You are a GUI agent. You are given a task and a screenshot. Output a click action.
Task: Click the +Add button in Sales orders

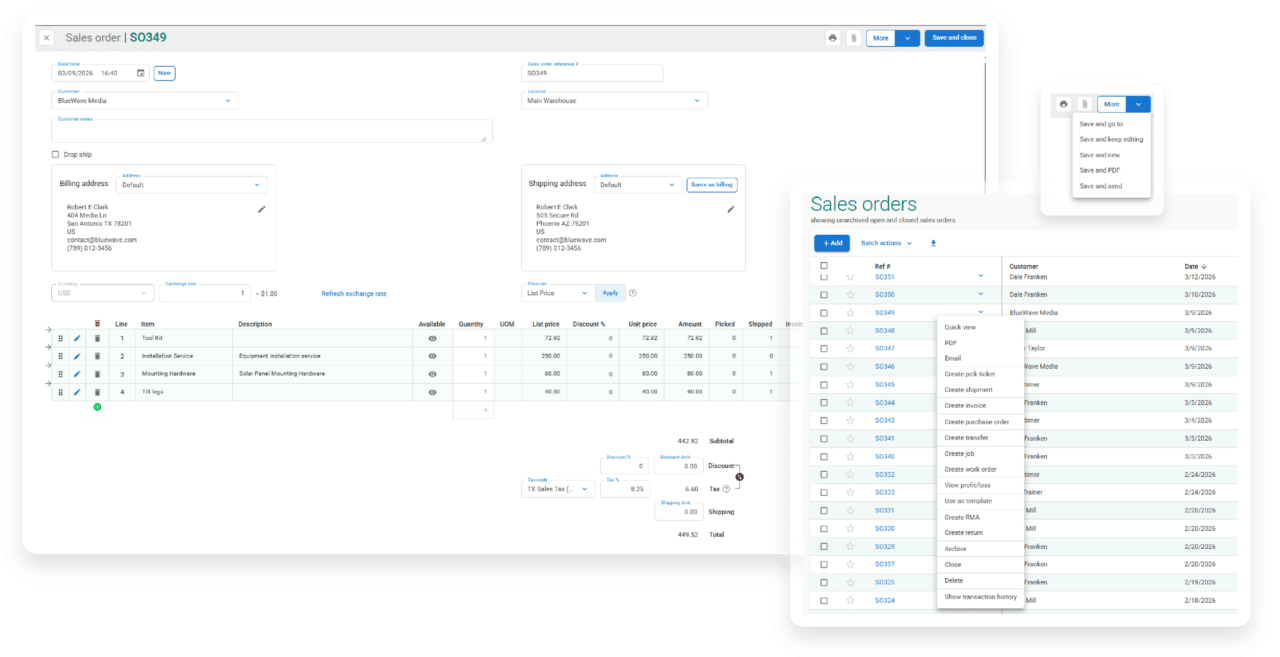tap(832, 243)
